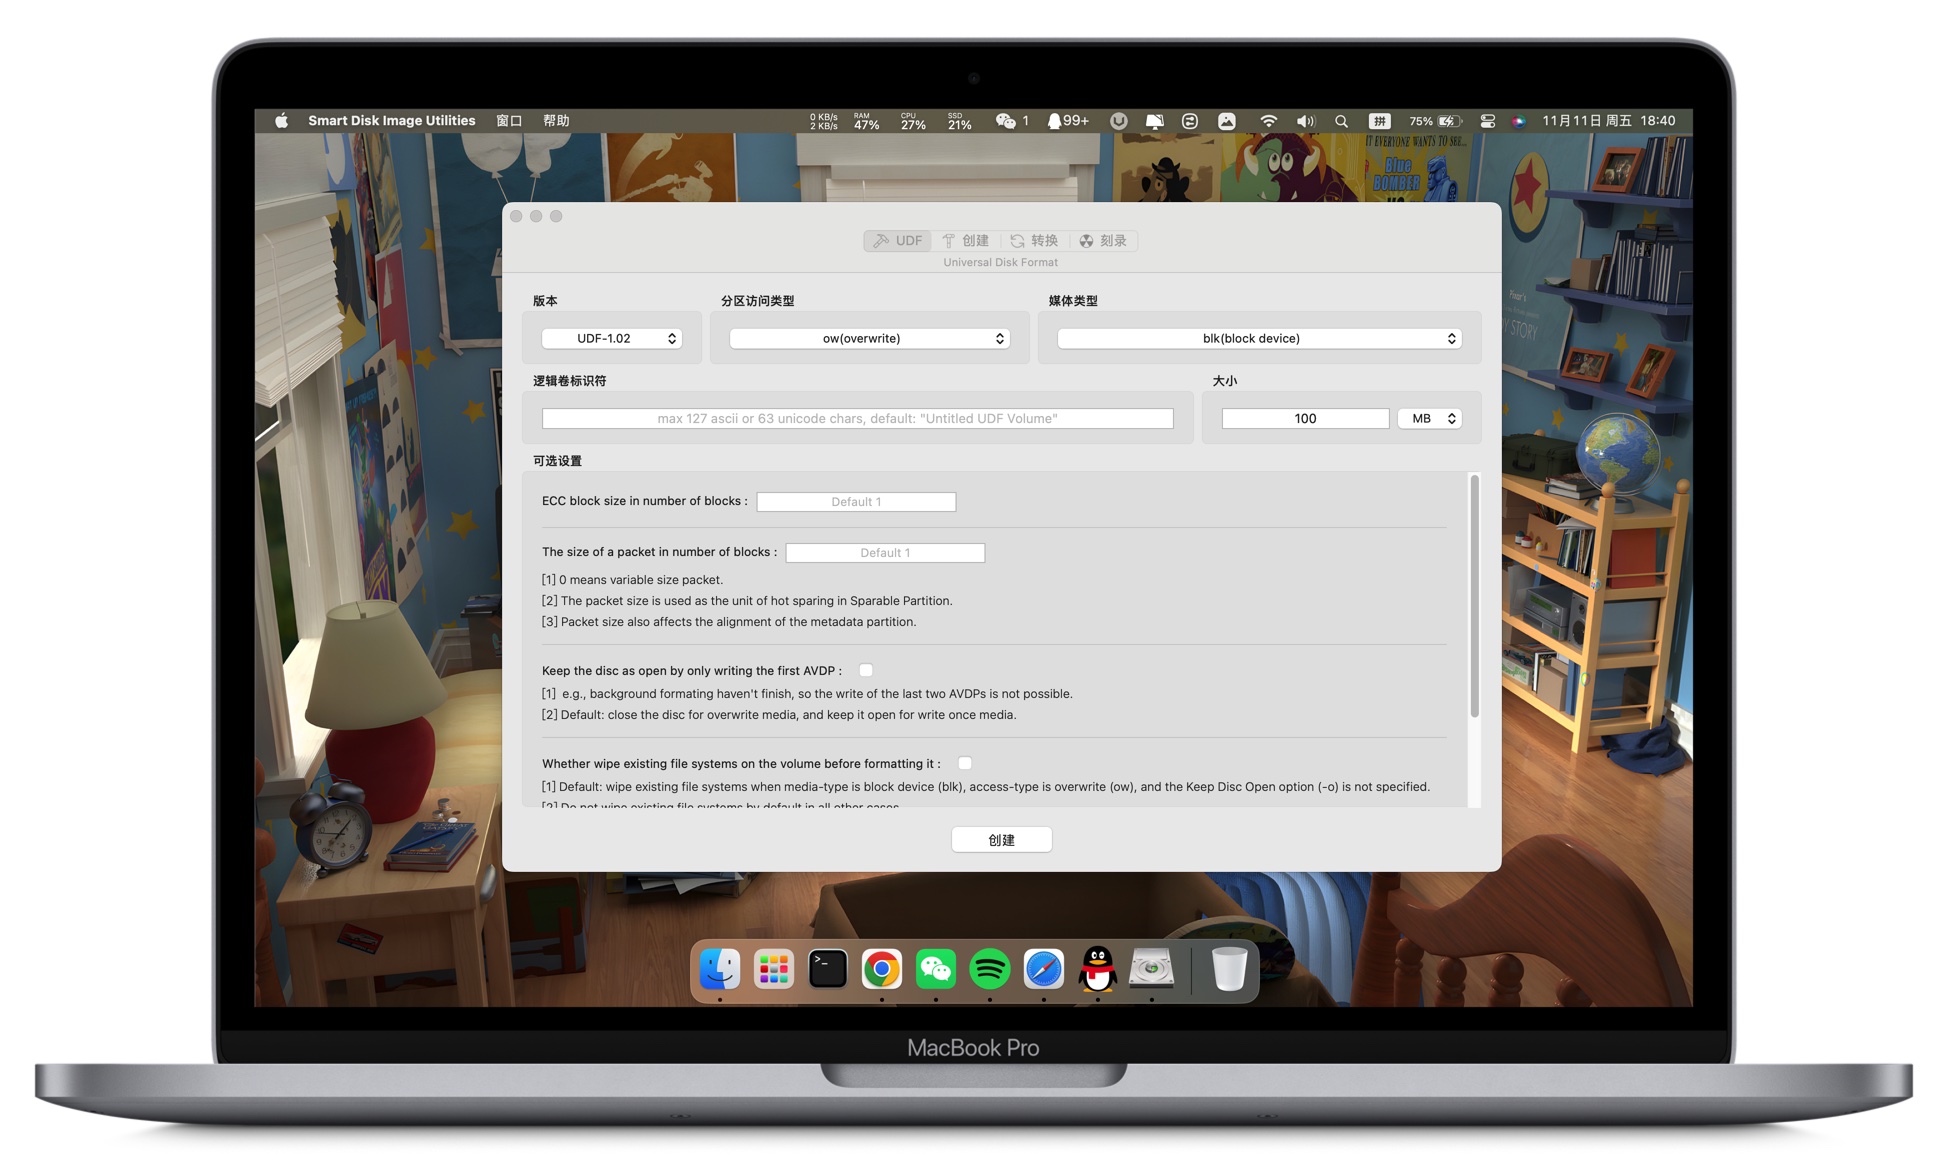Open Finder from the Dock
Viewport: 1950px width, 1170px height.
tap(720, 969)
